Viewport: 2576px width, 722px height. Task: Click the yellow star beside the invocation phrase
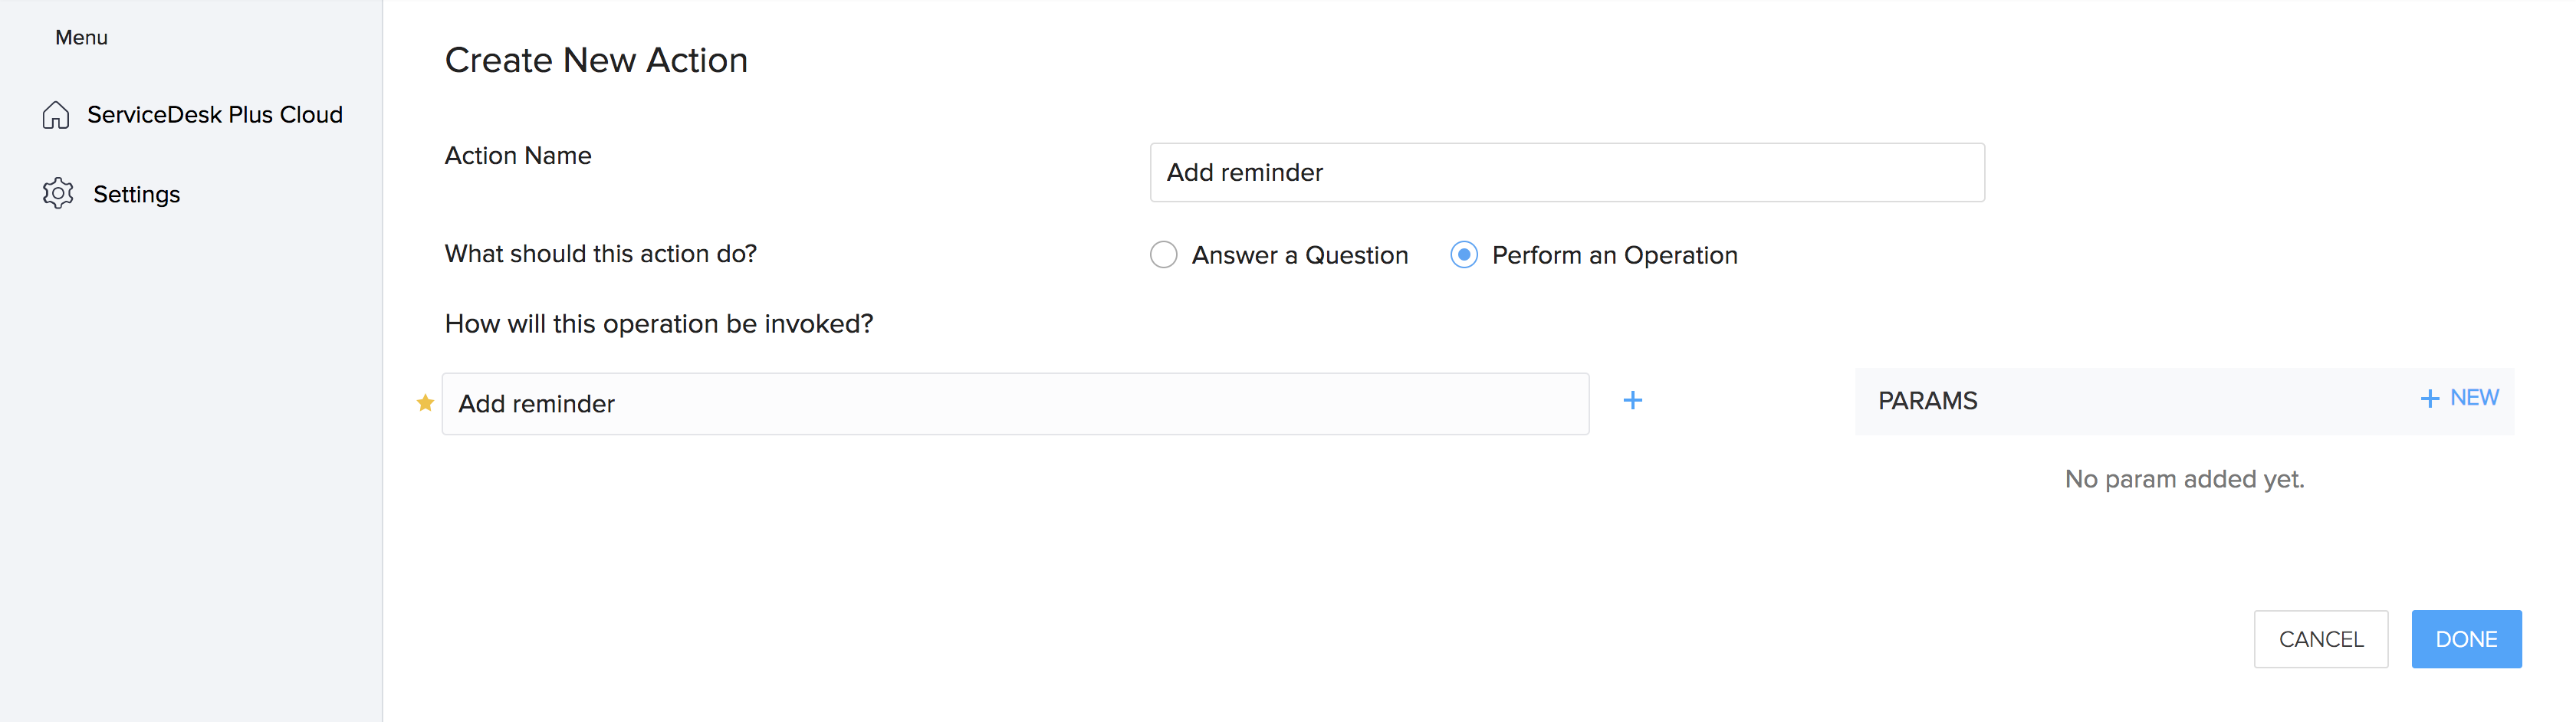tap(425, 403)
